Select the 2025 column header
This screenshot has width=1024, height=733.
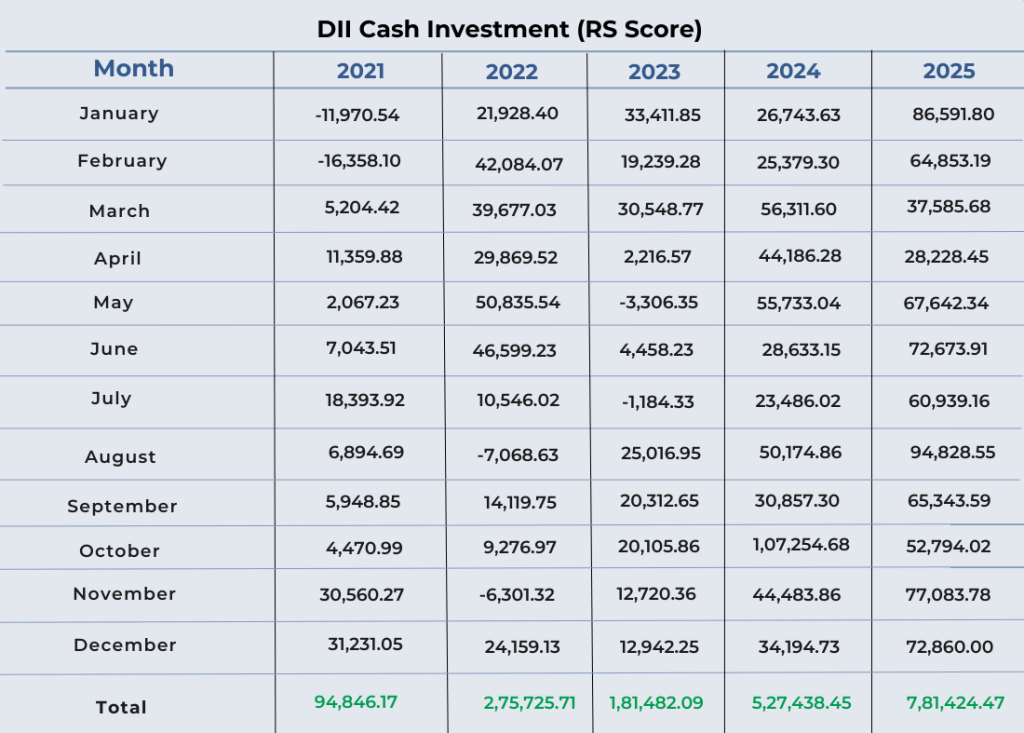coord(946,70)
